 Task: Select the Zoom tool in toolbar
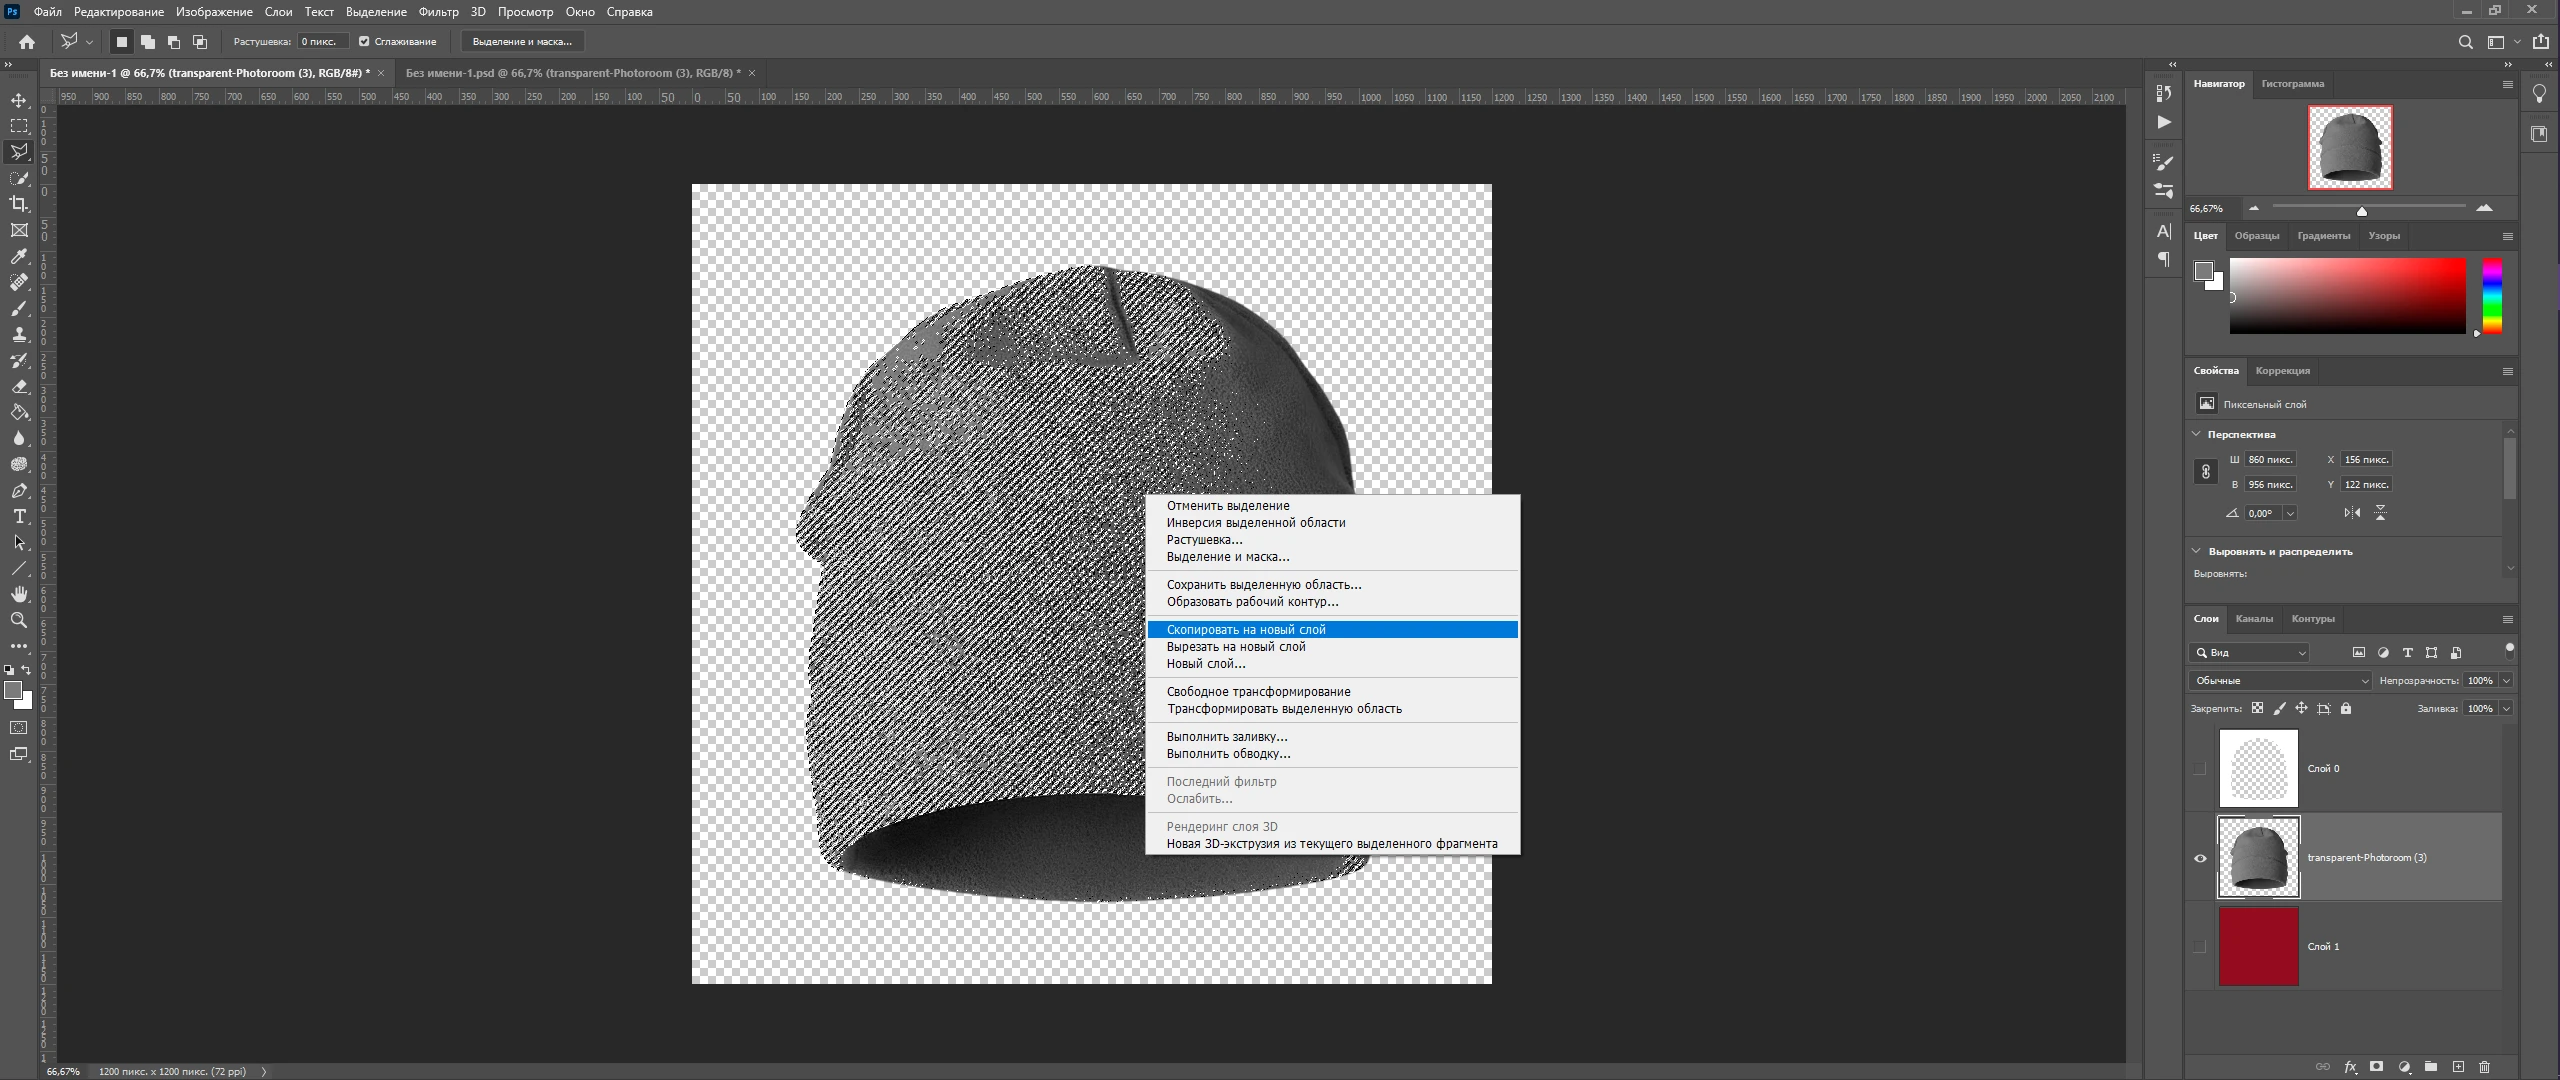[x=19, y=621]
